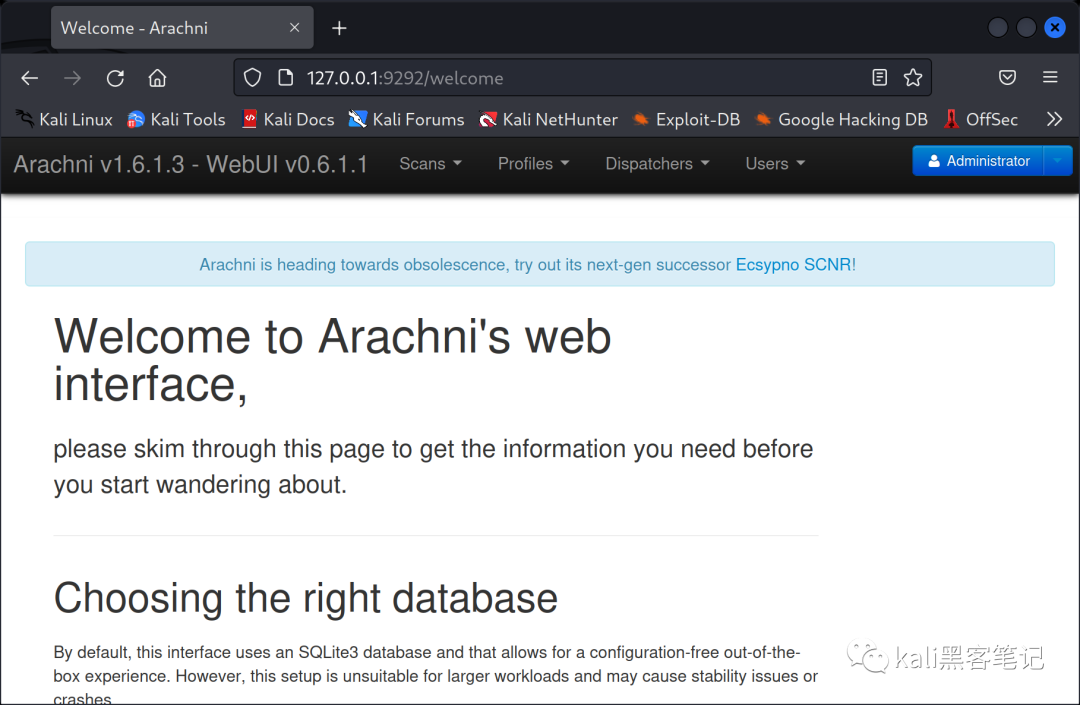Open the Users dropdown menu
This screenshot has height=705, width=1080.
[775, 164]
